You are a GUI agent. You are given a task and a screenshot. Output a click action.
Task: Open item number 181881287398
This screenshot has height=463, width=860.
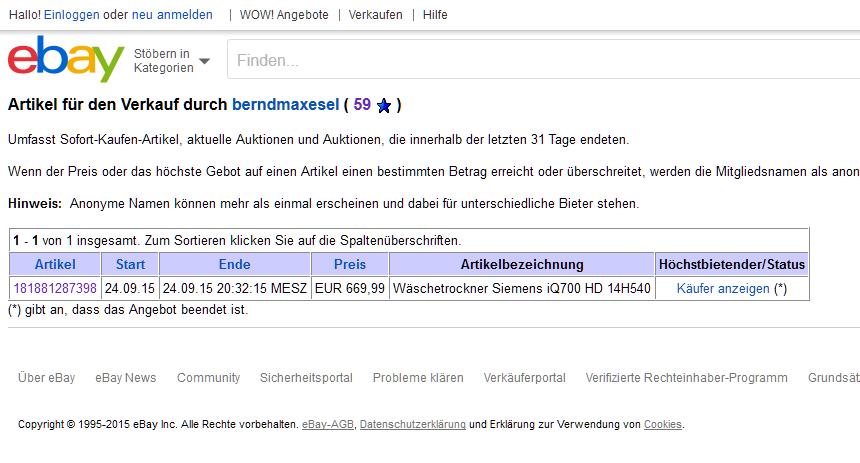pyautogui.click(x=55, y=289)
